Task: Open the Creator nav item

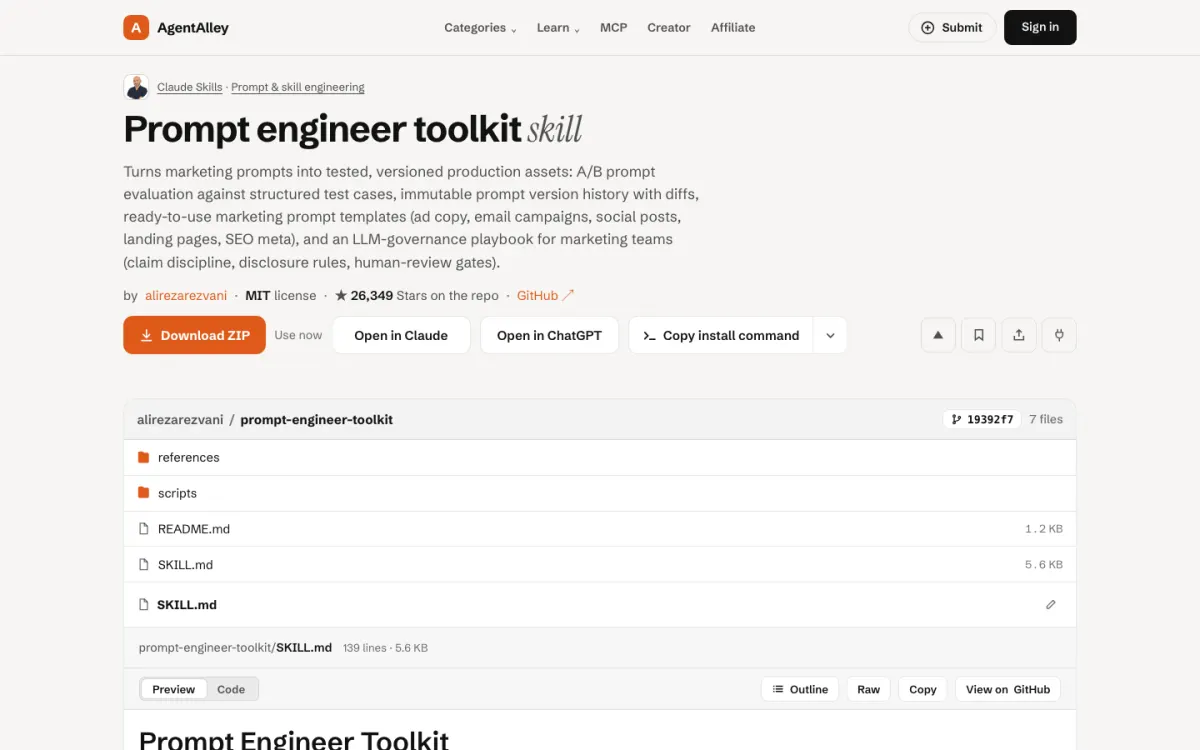Action: 669,28
